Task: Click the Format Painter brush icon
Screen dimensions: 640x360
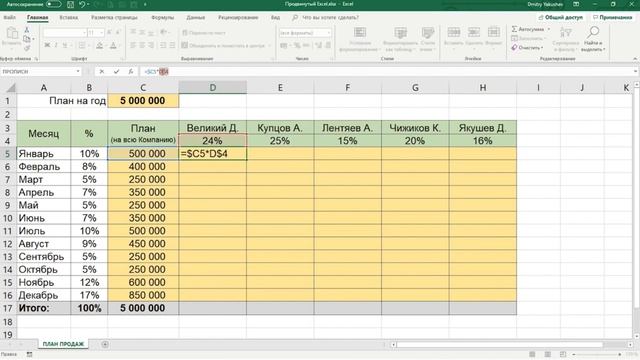Action: pyautogui.click(x=27, y=48)
